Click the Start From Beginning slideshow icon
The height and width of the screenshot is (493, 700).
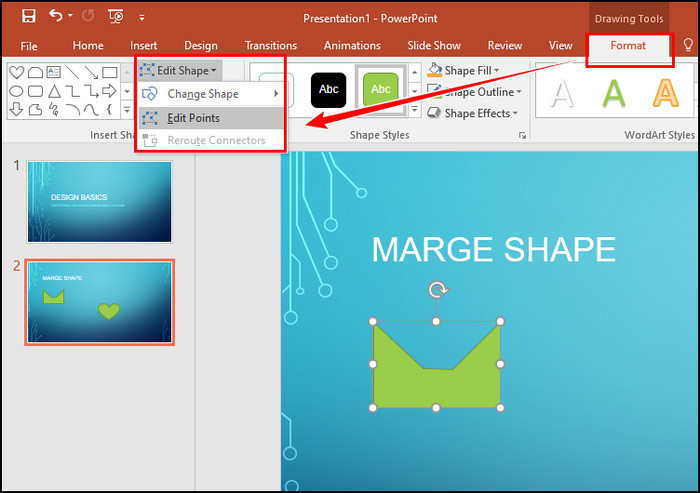(x=116, y=17)
